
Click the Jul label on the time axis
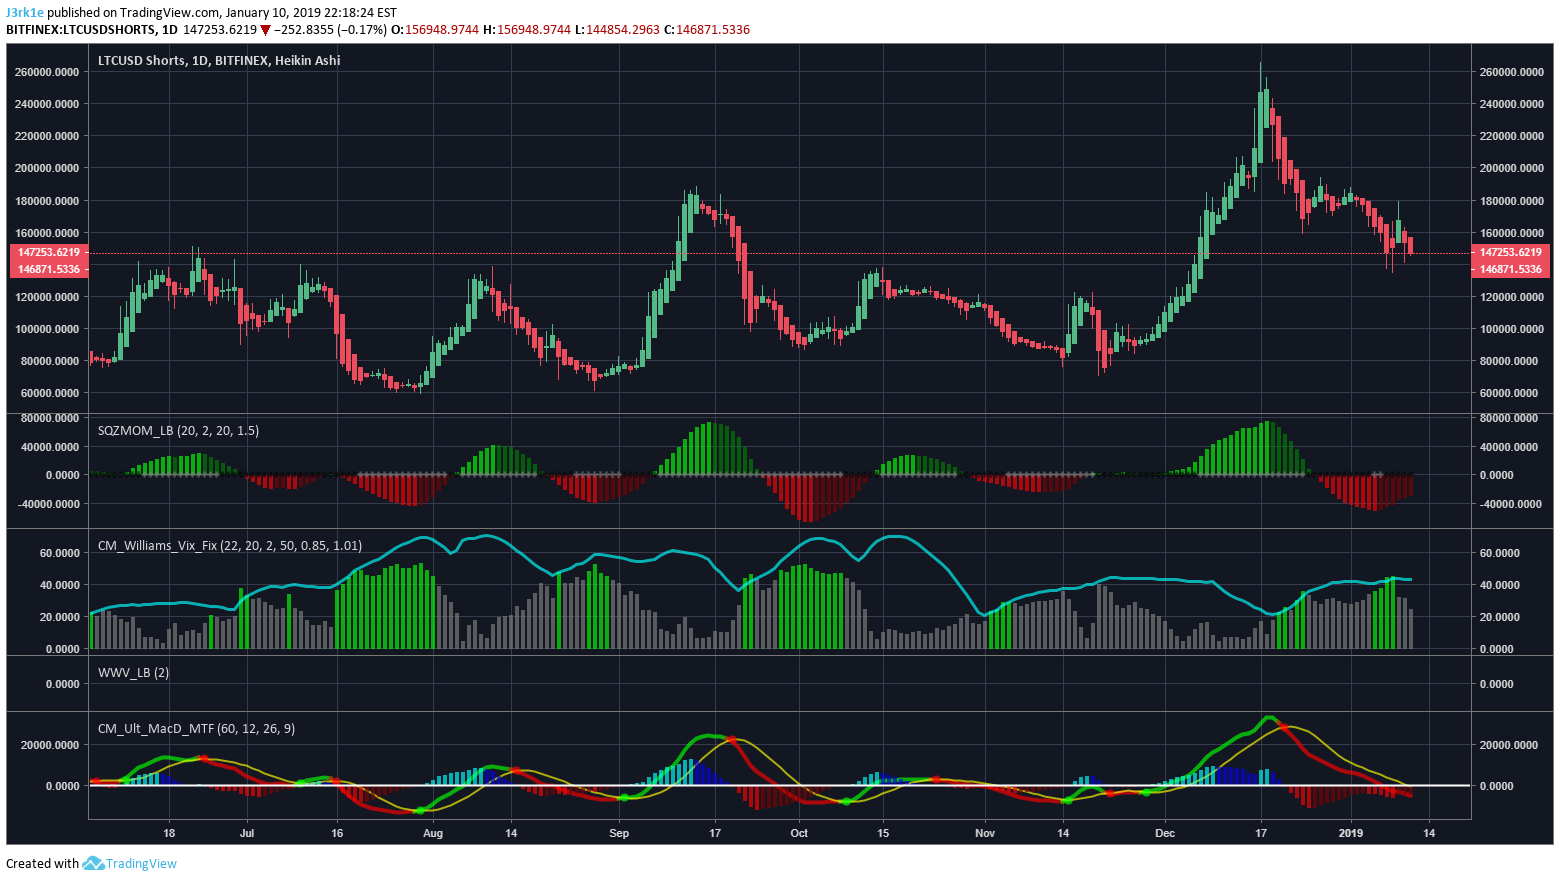pyautogui.click(x=247, y=833)
